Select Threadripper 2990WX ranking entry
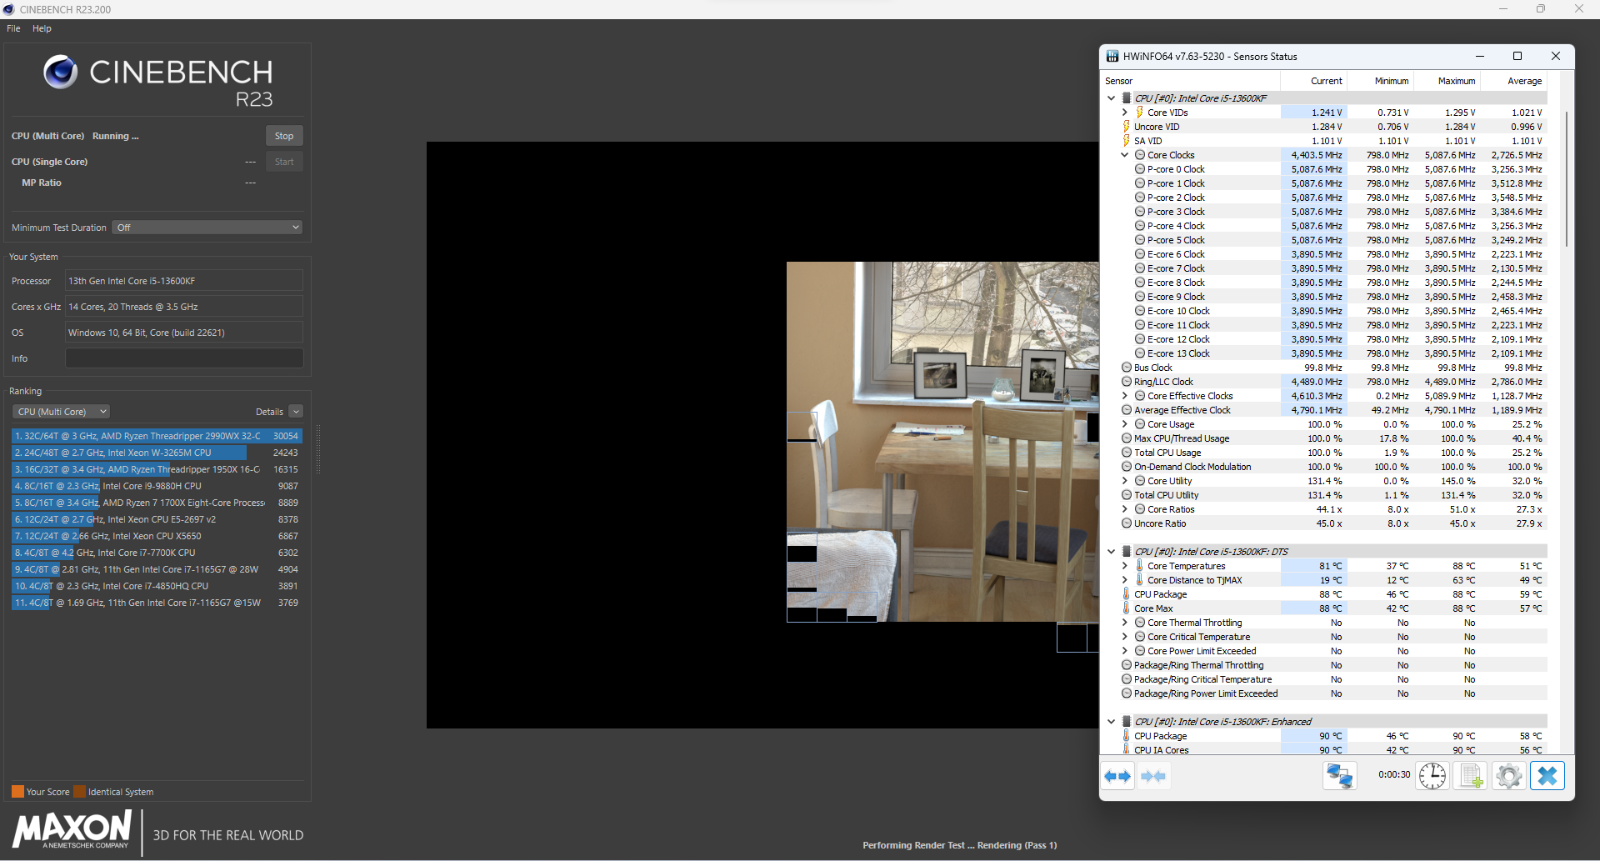The height and width of the screenshot is (861, 1600). pyautogui.click(x=156, y=436)
